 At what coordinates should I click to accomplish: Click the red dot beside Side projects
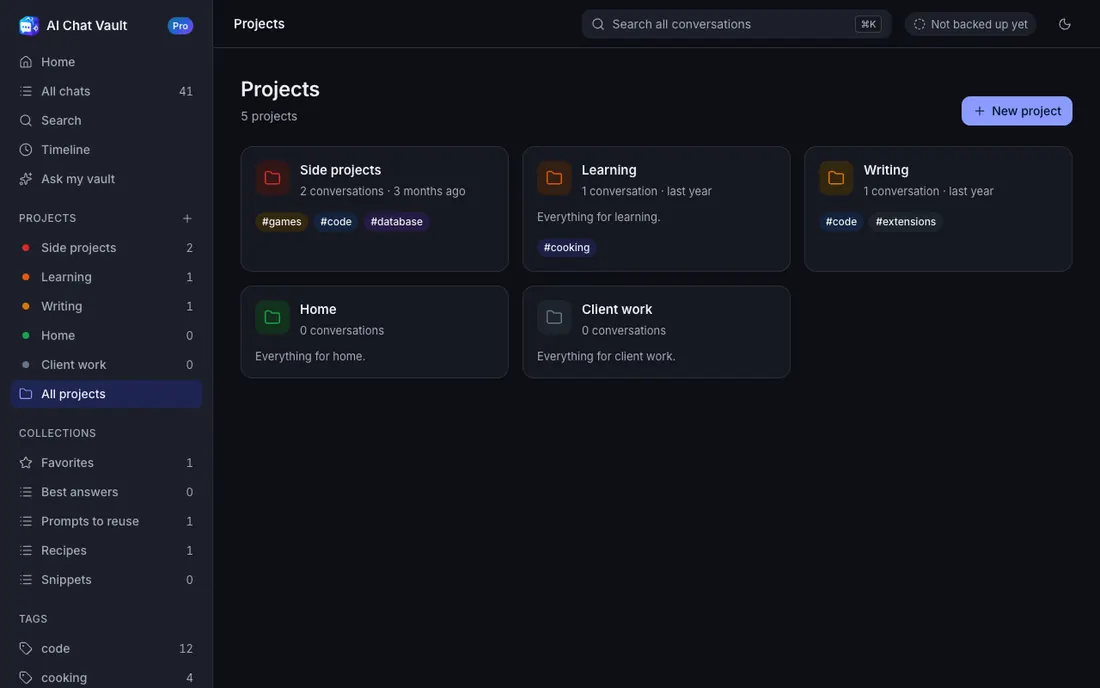tap(26, 248)
